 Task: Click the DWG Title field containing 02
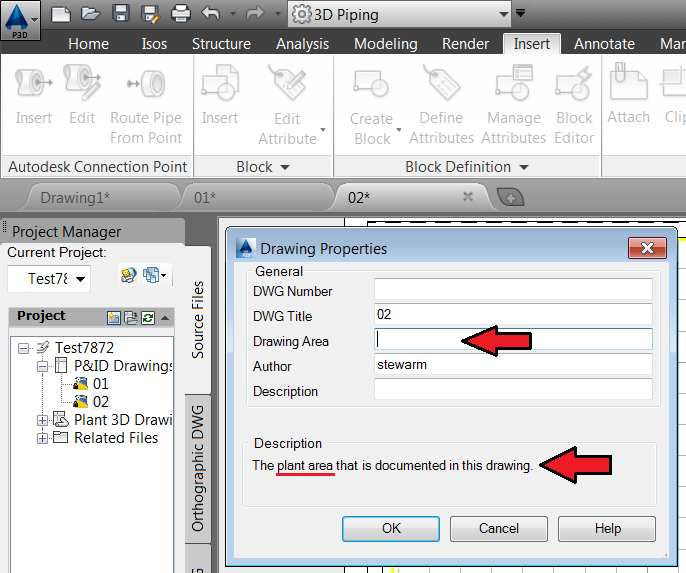coord(513,314)
